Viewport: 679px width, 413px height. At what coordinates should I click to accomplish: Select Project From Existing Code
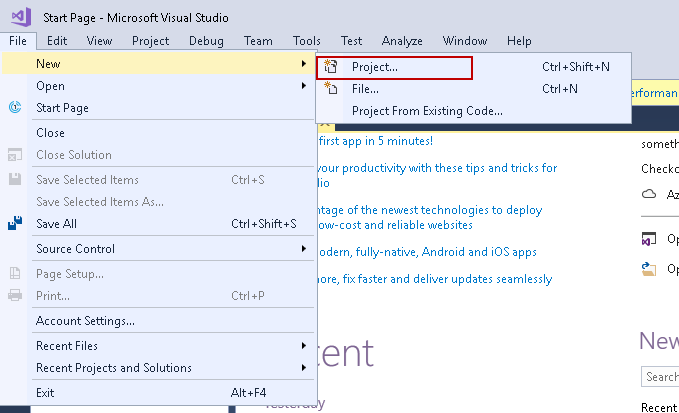tap(427, 111)
